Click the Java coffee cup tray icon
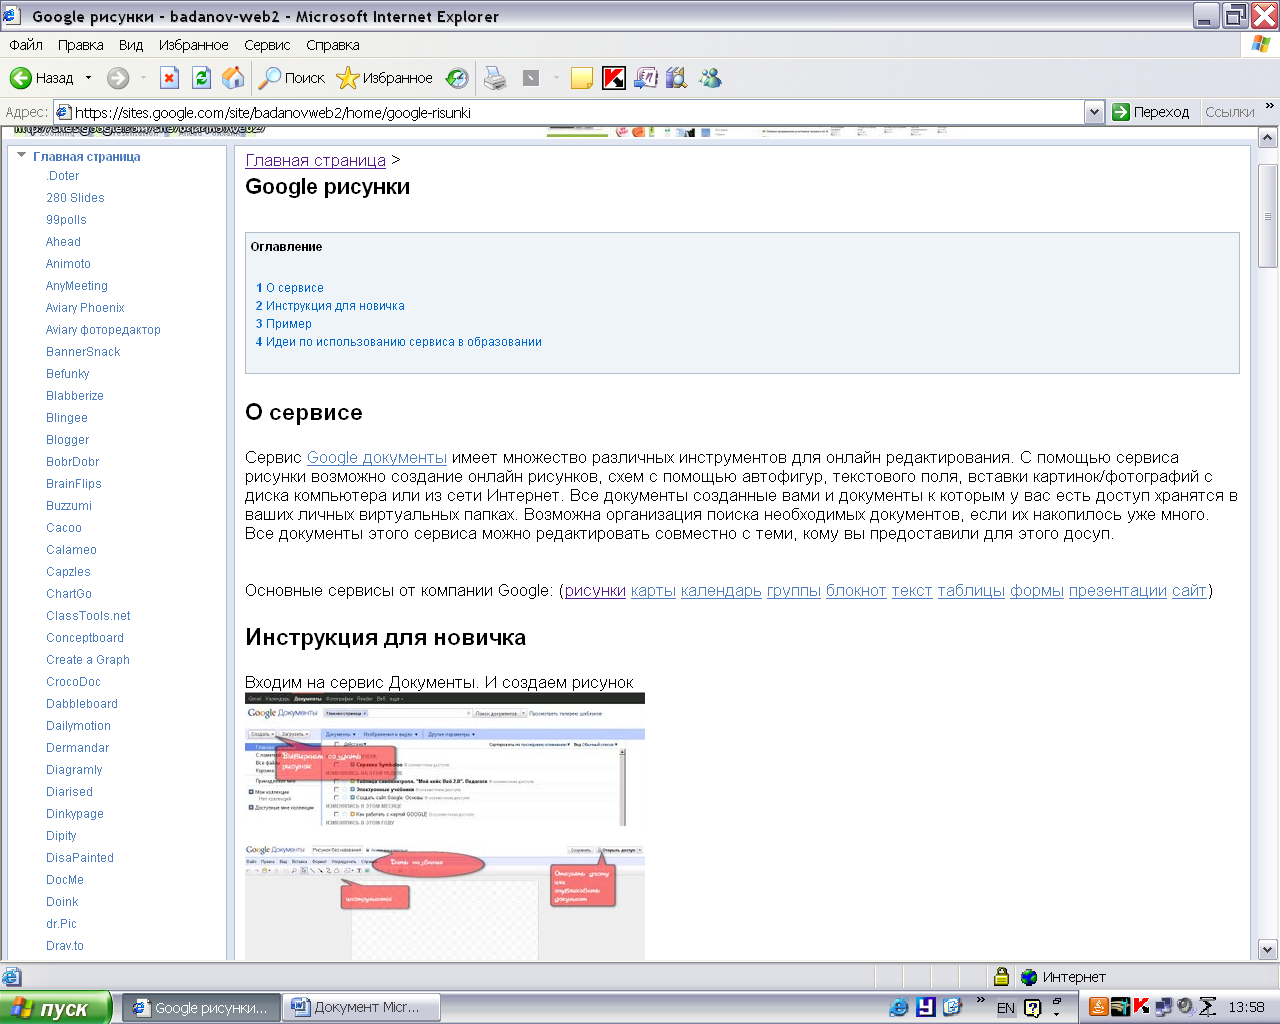1280x1024 pixels. 1099,1007
